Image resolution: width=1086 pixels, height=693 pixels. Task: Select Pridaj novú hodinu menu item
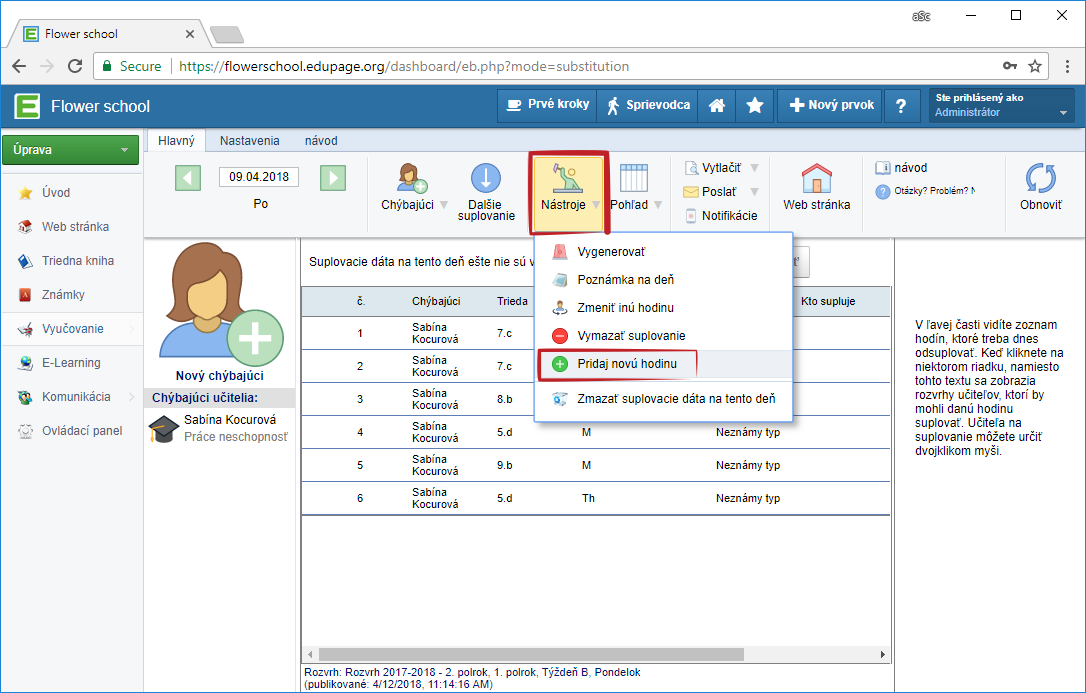pos(664,363)
